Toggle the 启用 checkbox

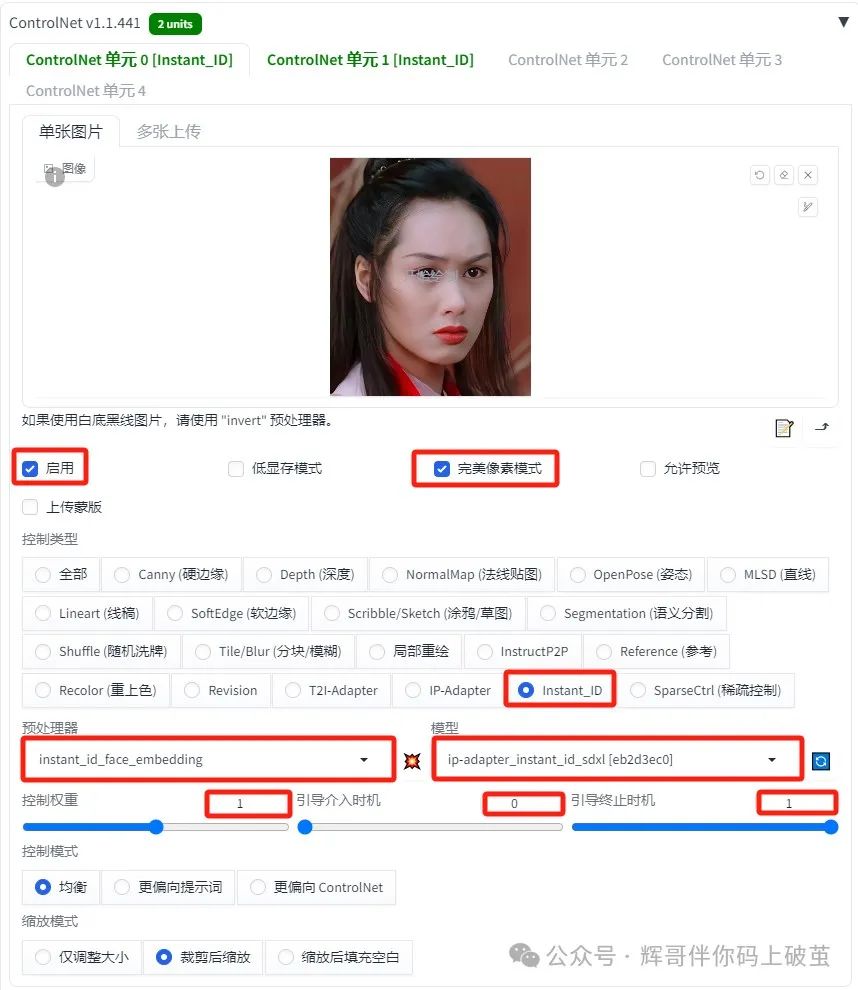[30, 468]
